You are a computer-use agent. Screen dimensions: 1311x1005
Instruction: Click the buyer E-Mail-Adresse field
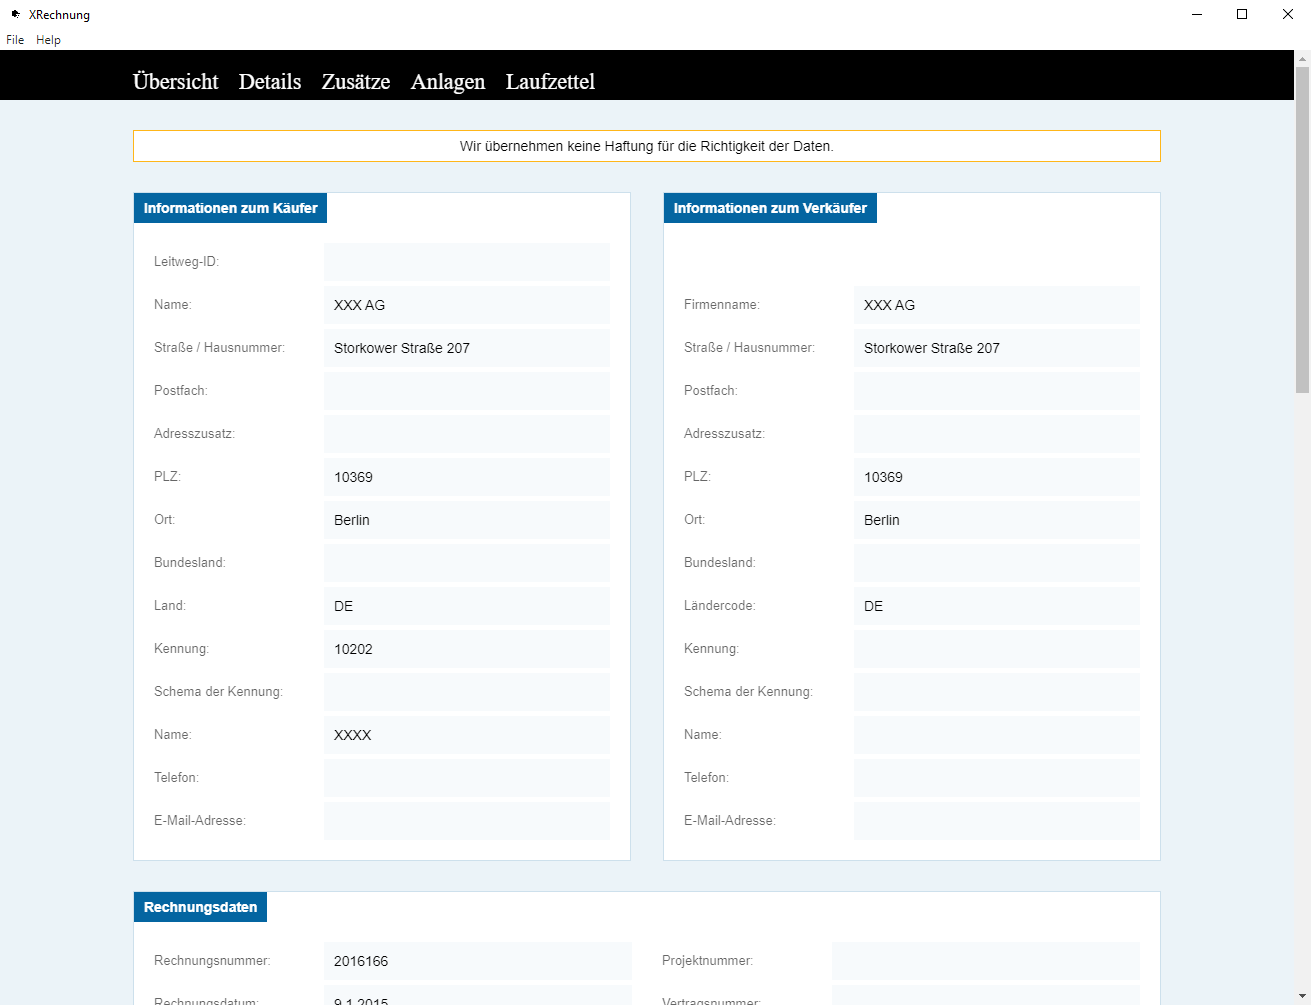[466, 820]
